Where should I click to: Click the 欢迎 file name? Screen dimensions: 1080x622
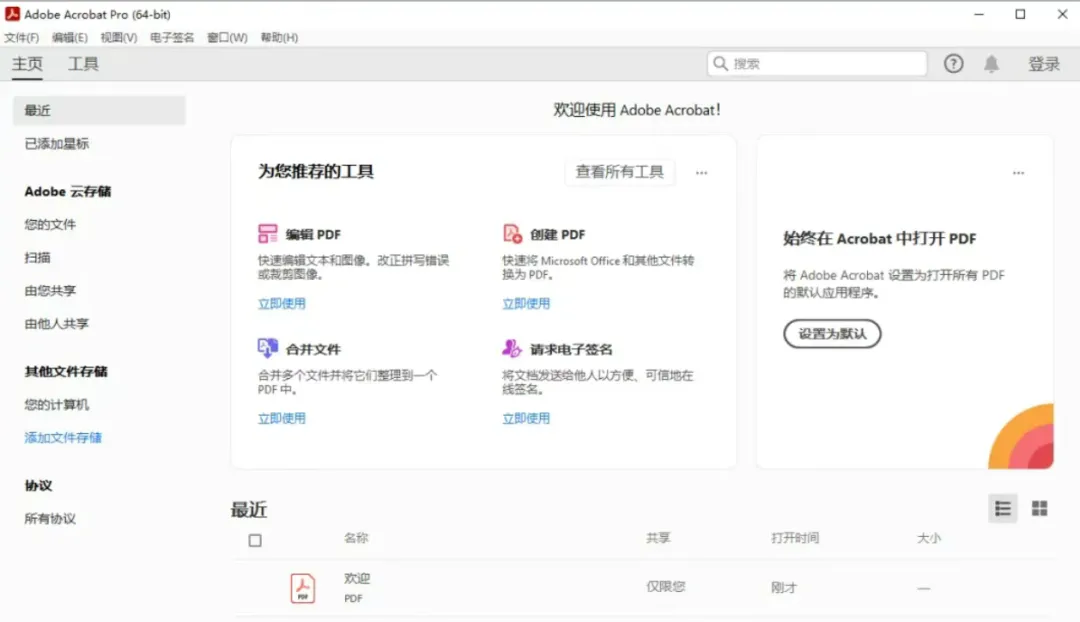[357, 579]
